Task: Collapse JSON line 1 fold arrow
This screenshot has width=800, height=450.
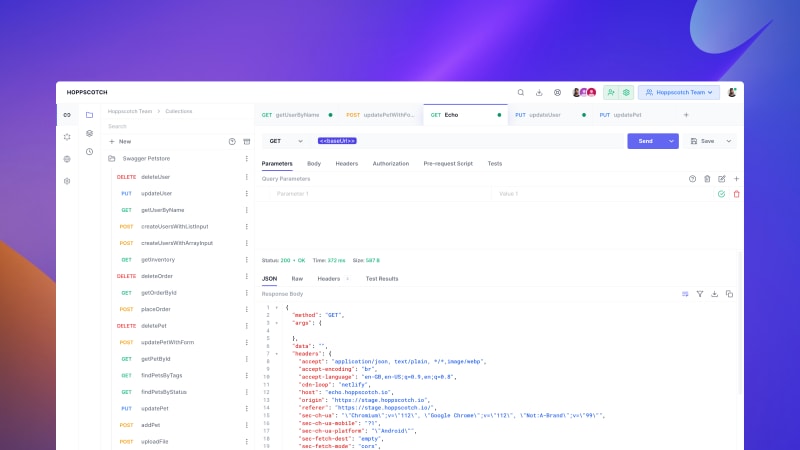Action: click(277, 308)
